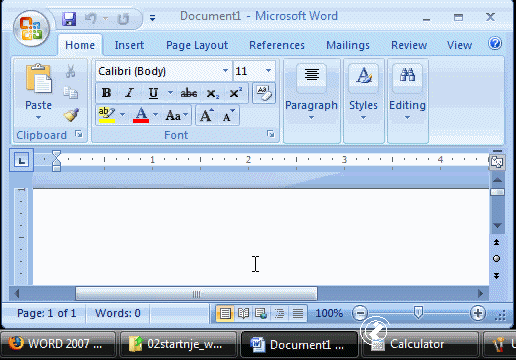Click the Select Browse Object circle
The width and height of the screenshot is (516, 360).
(496, 259)
